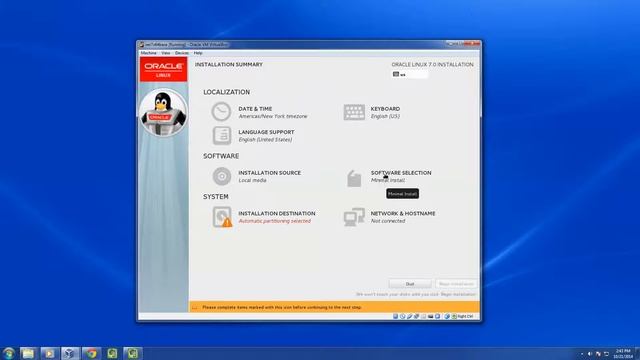This screenshot has width=640, height=360.
Task: Click the second green Camtasia taskbar icon
Action: [133, 353]
